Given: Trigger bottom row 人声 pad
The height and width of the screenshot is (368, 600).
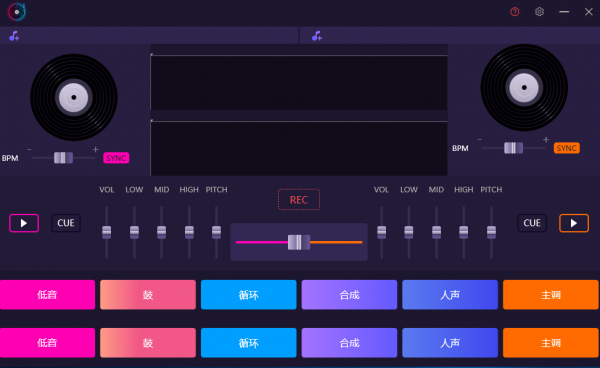Looking at the screenshot, I should click(x=450, y=343).
